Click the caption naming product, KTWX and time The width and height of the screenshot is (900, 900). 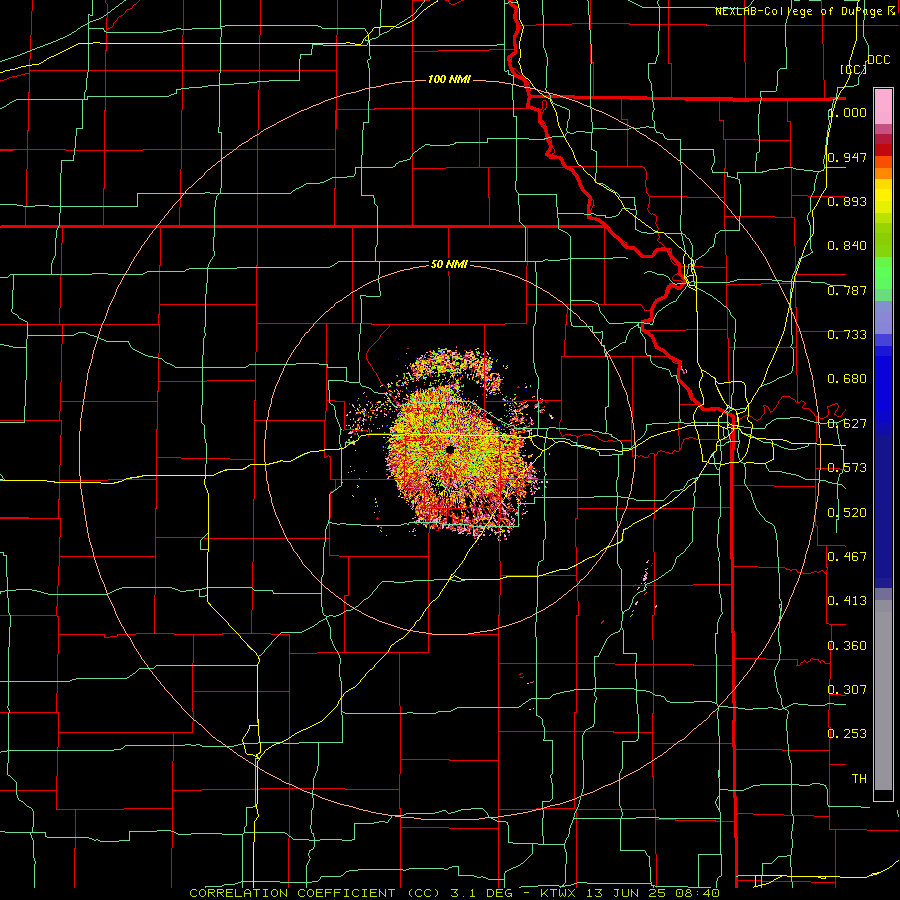455,893
